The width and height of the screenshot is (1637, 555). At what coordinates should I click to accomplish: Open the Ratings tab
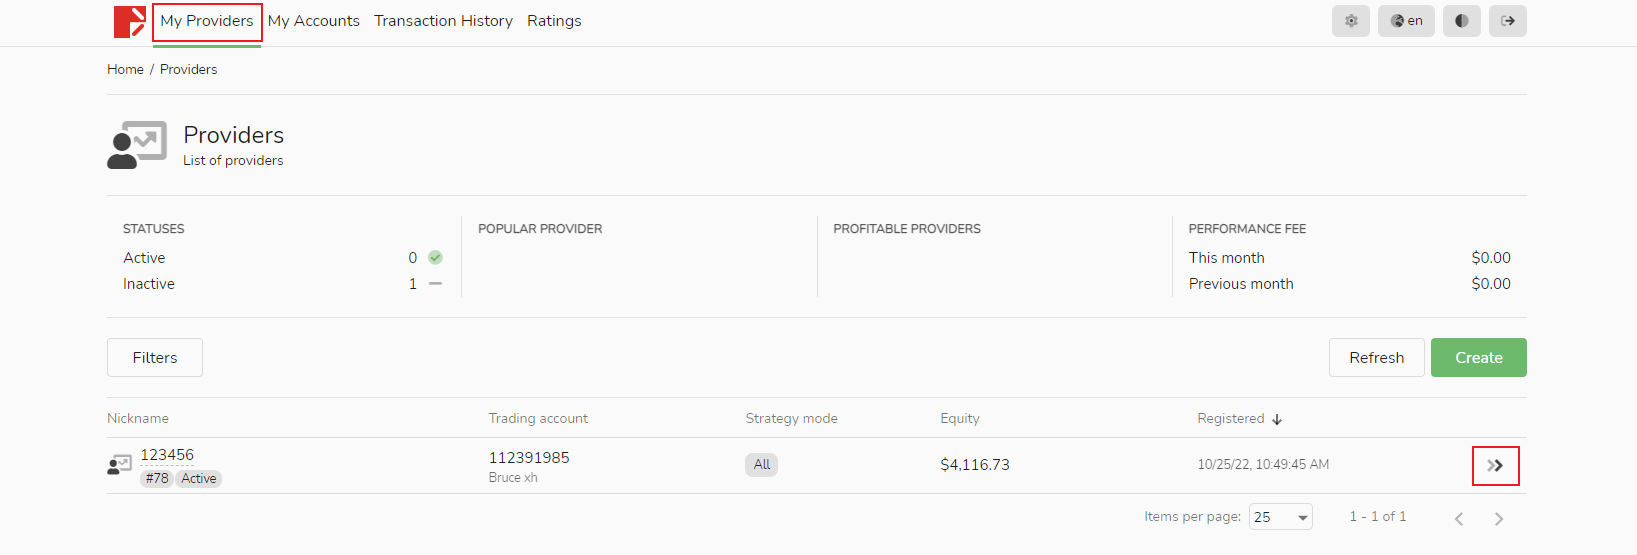[554, 21]
